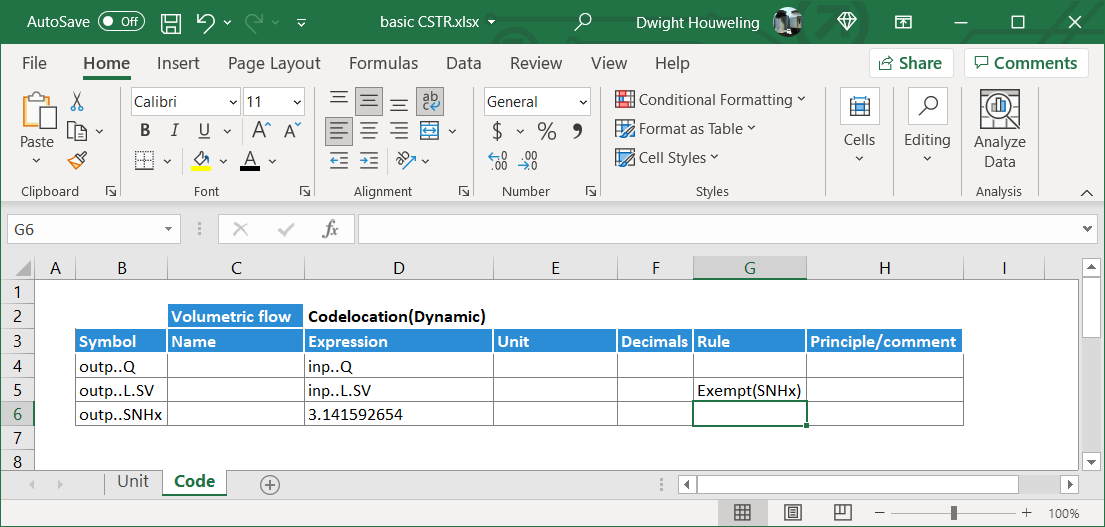Switch to the Unit sheet tab
The height and width of the screenshot is (527, 1105).
pyautogui.click(x=133, y=482)
